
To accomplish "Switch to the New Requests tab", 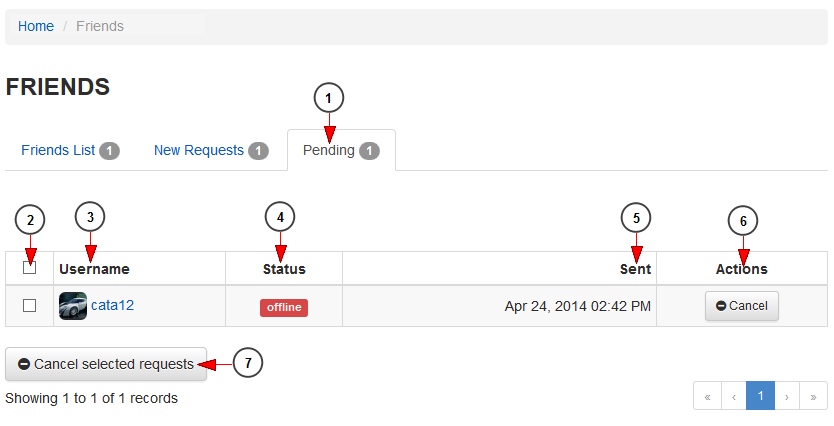I will pyautogui.click(x=211, y=151).
